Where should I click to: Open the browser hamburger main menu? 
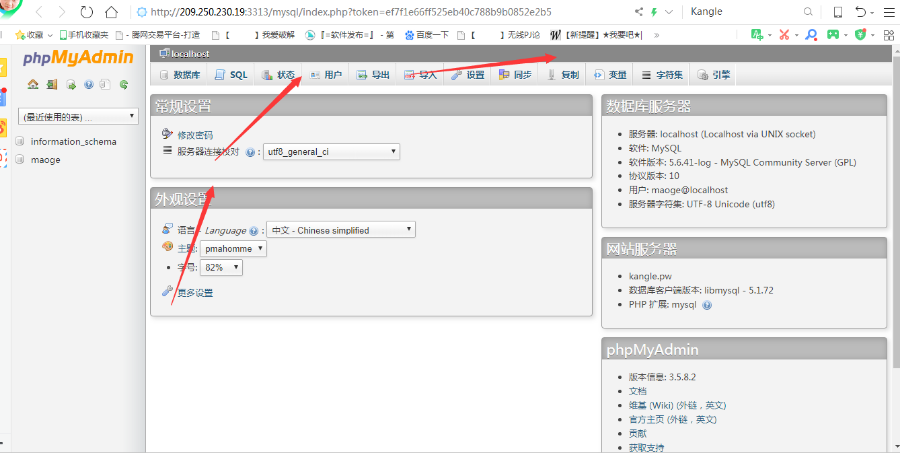(888, 11)
